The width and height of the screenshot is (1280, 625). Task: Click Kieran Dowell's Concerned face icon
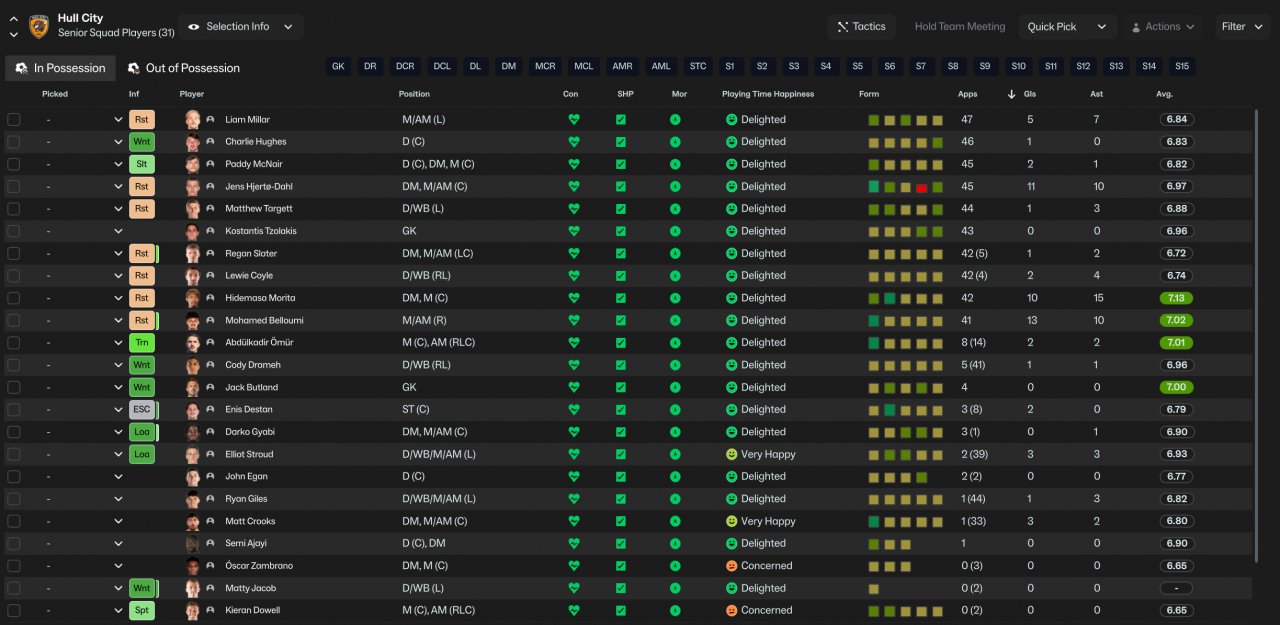[732, 610]
